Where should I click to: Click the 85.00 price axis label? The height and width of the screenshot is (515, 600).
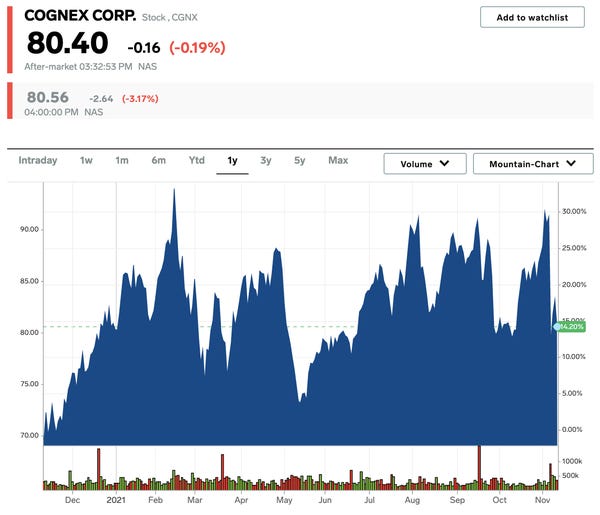click(29, 281)
